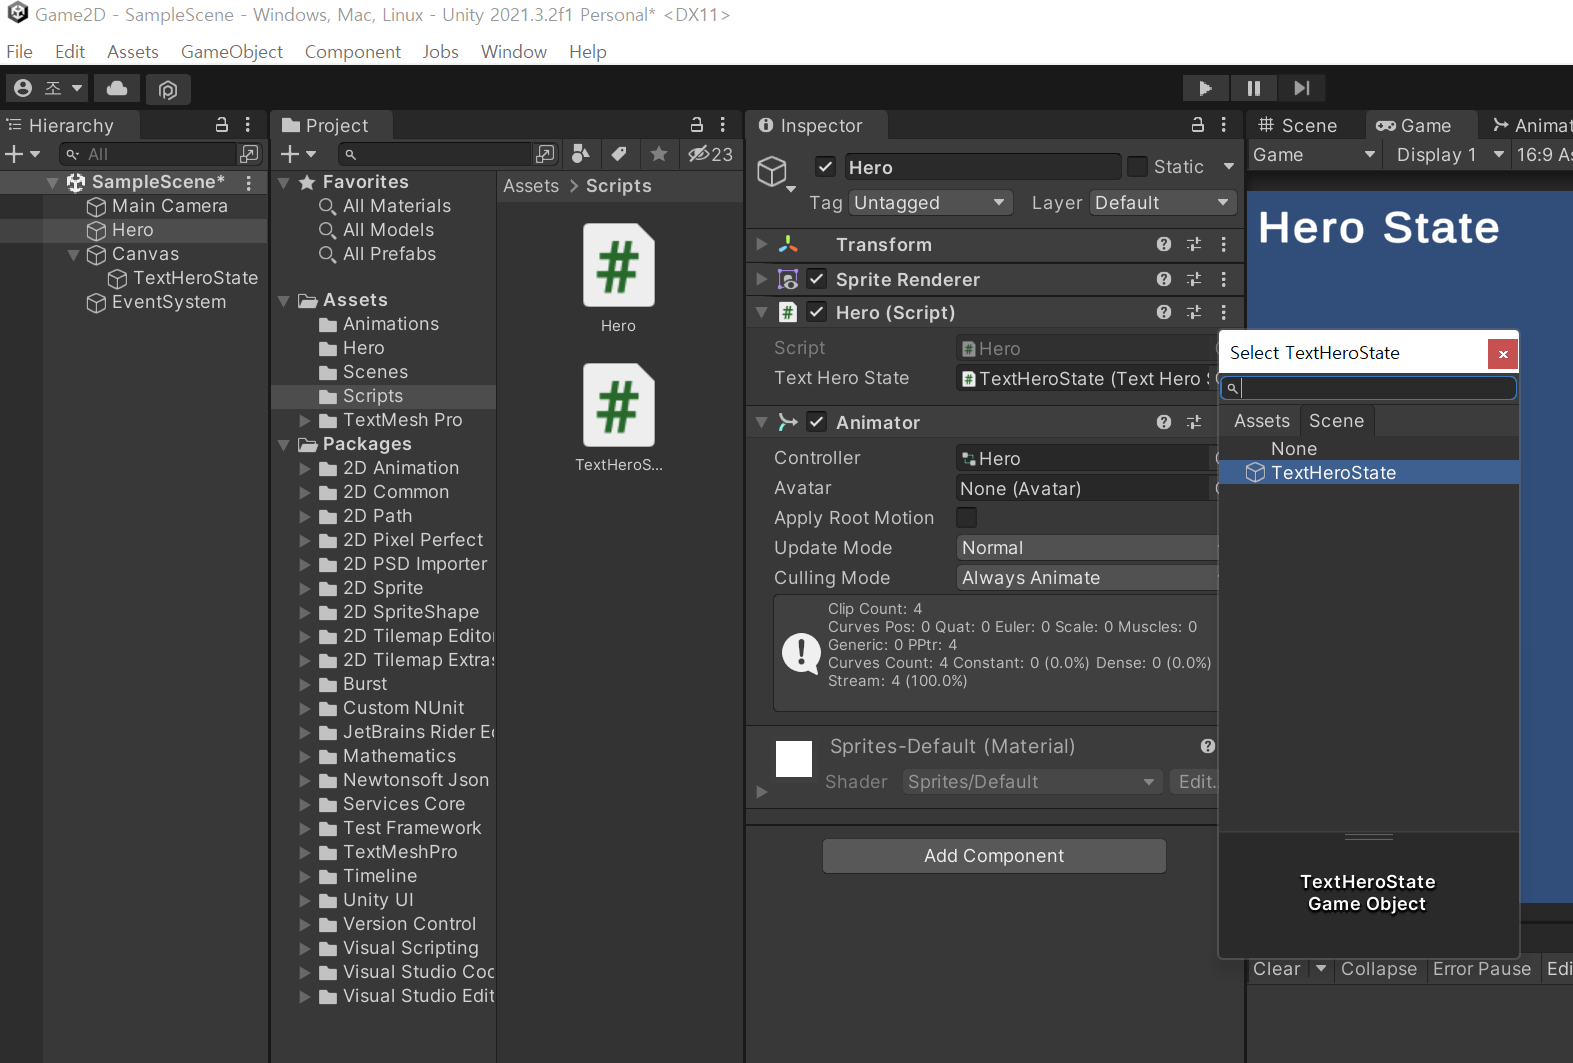The width and height of the screenshot is (1573, 1063).
Task: Open Sprite Renderer help icon
Action: coord(1164,279)
